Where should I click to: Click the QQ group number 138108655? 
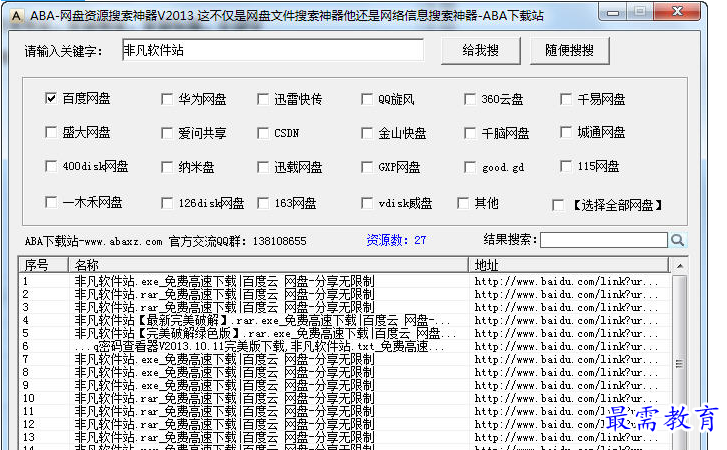coord(280,241)
